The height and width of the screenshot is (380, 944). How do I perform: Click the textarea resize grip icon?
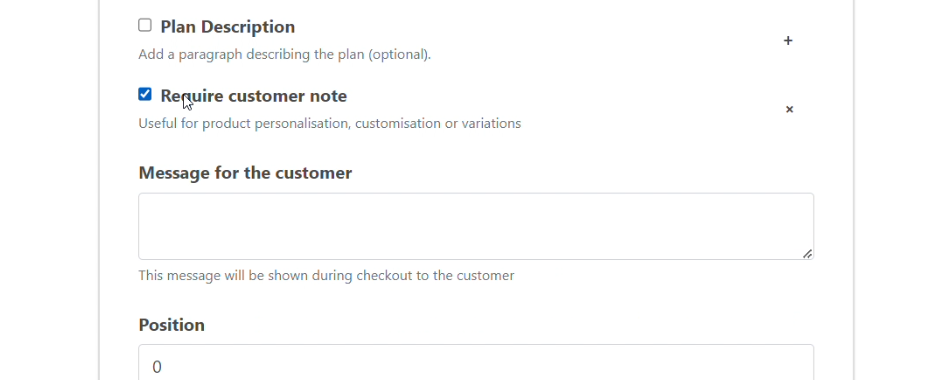(807, 254)
